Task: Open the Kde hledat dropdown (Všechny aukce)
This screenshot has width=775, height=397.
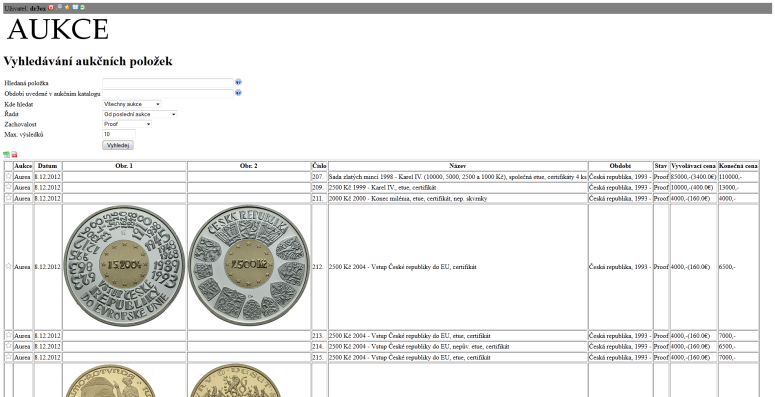Action: click(x=132, y=104)
